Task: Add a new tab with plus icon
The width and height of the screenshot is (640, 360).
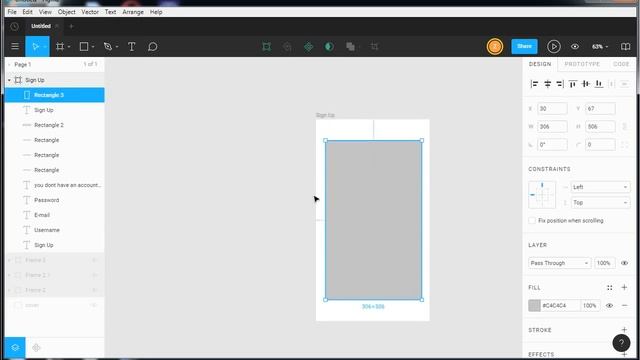Action: (x=71, y=27)
